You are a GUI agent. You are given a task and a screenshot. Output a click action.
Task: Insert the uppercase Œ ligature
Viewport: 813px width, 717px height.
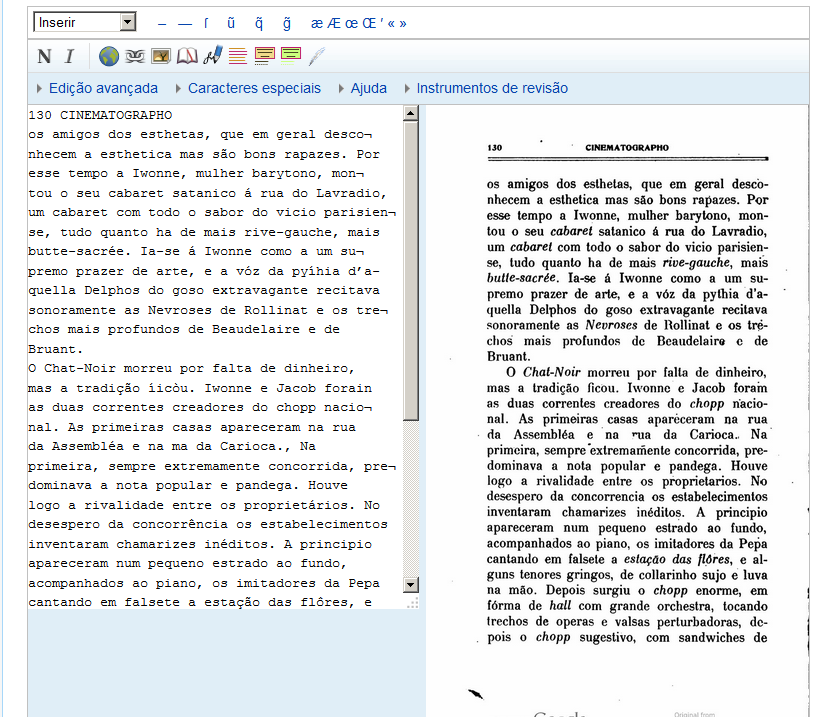pos(369,23)
